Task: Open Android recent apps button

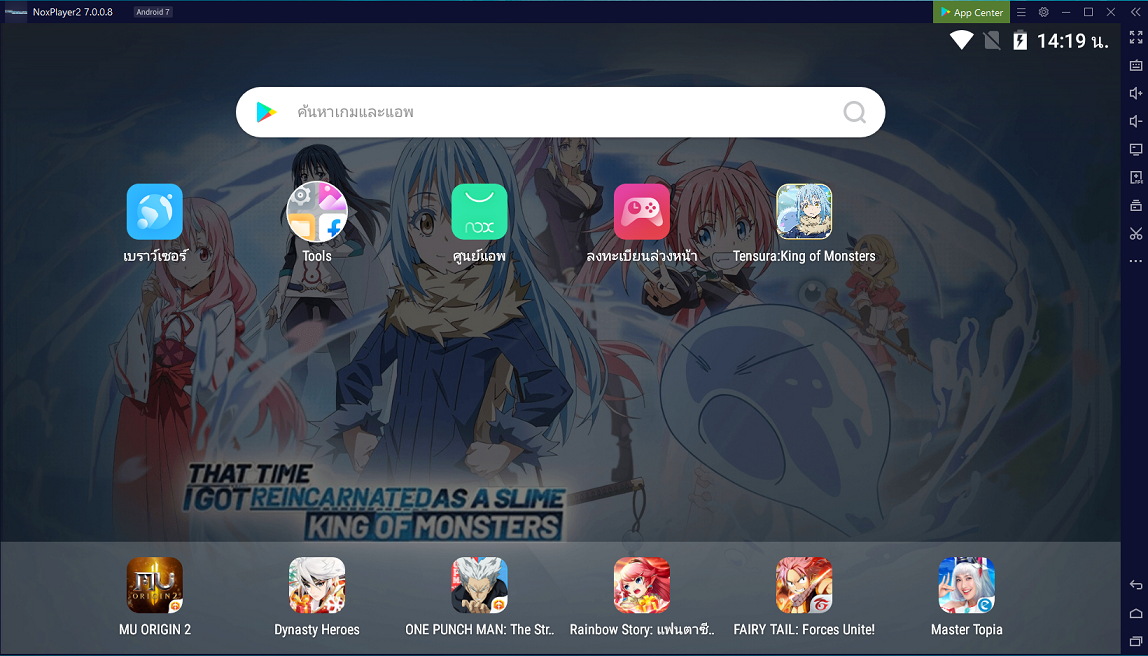Action: click(1136, 641)
